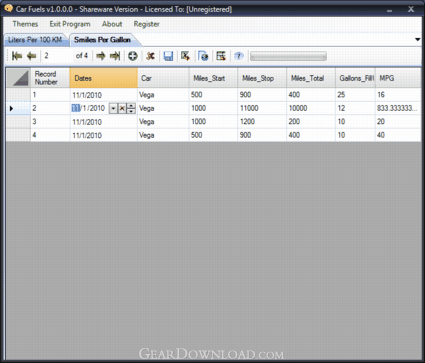Click Miles_Total cell 10000
Viewport: 425px width, 363px height.
tap(311, 108)
